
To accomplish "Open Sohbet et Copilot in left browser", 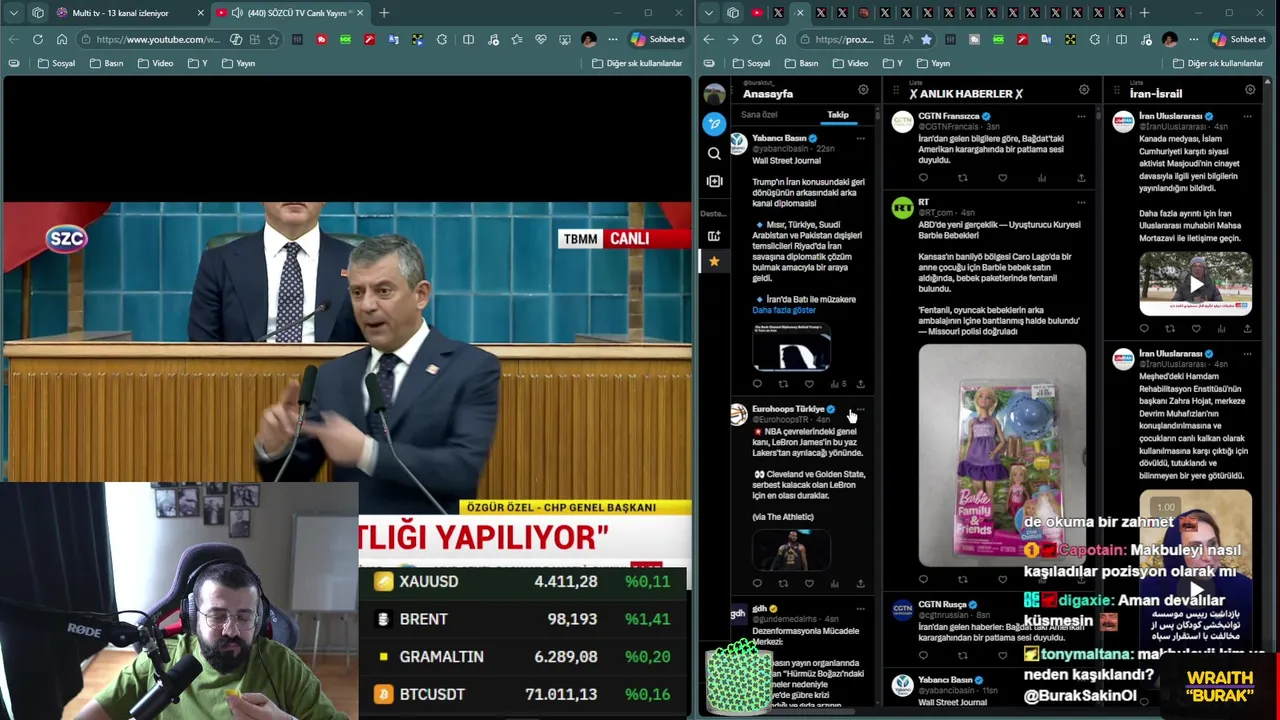I will [658, 39].
